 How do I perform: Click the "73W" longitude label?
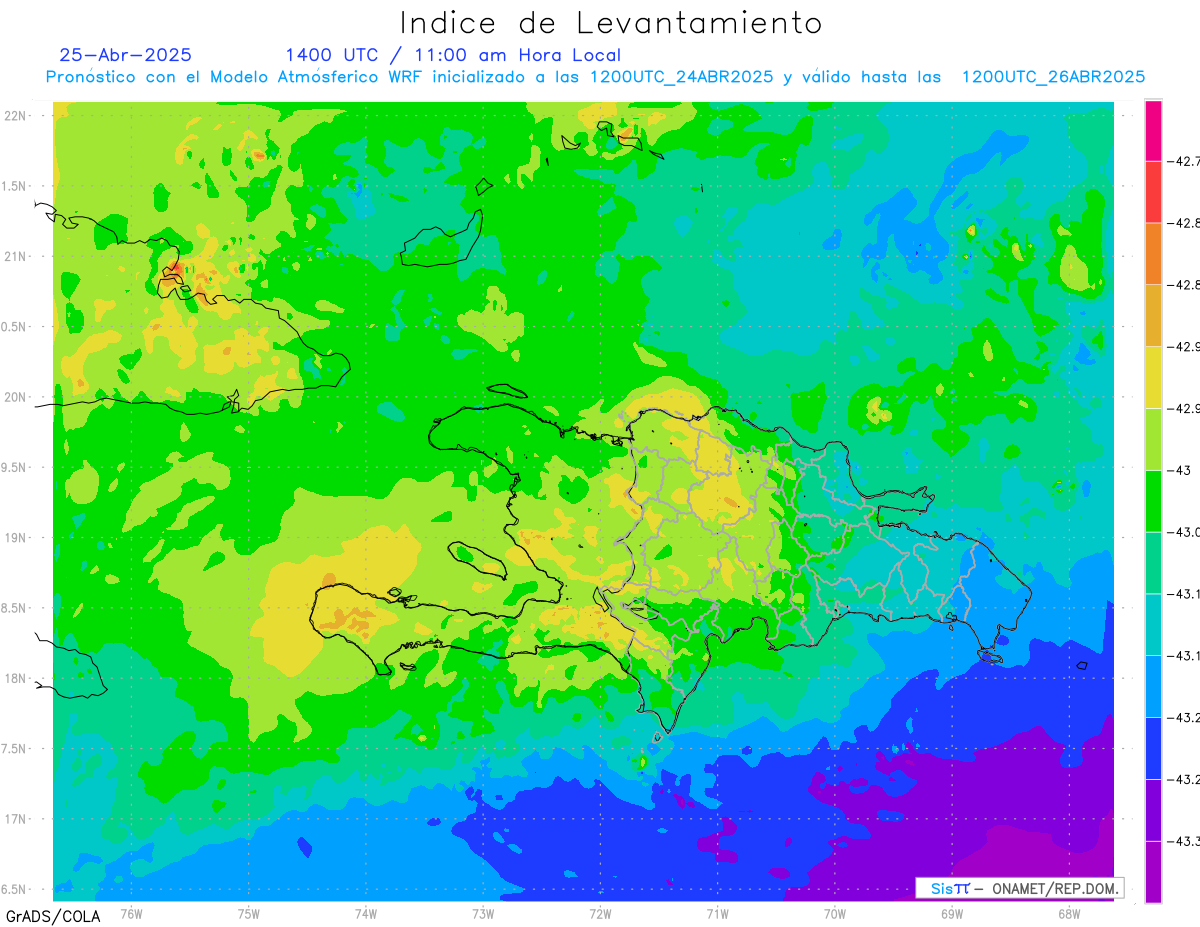pyautogui.click(x=483, y=913)
